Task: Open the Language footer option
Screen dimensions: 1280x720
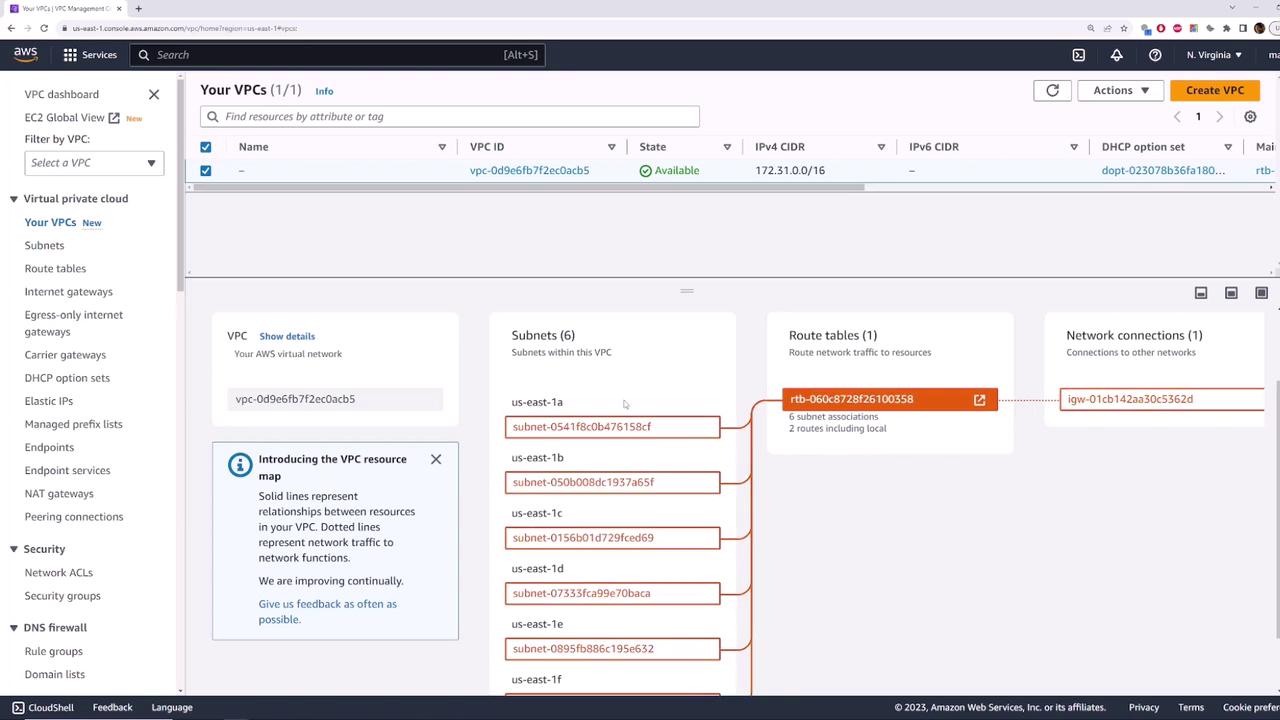Action: point(172,708)
